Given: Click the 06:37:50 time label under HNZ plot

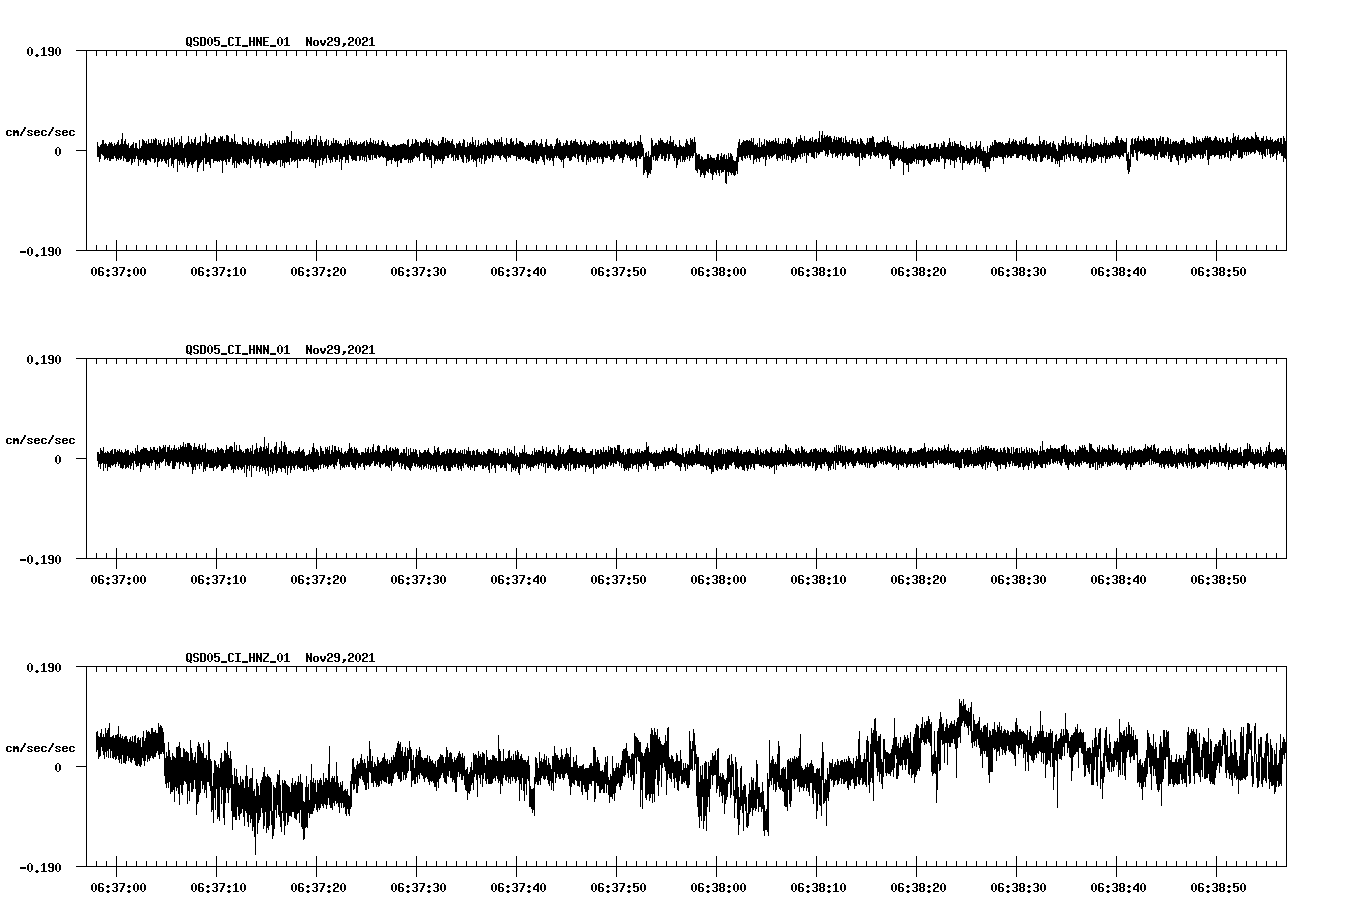Looking at the screenshot, I should [x=618, y=888].
